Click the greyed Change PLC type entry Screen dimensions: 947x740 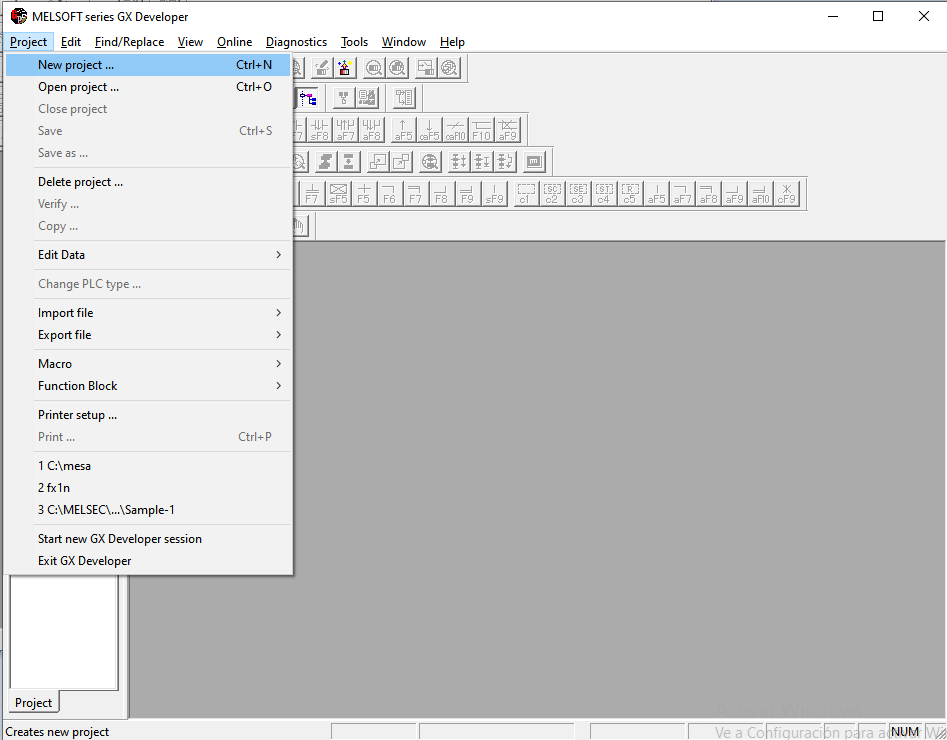[148, 284]
